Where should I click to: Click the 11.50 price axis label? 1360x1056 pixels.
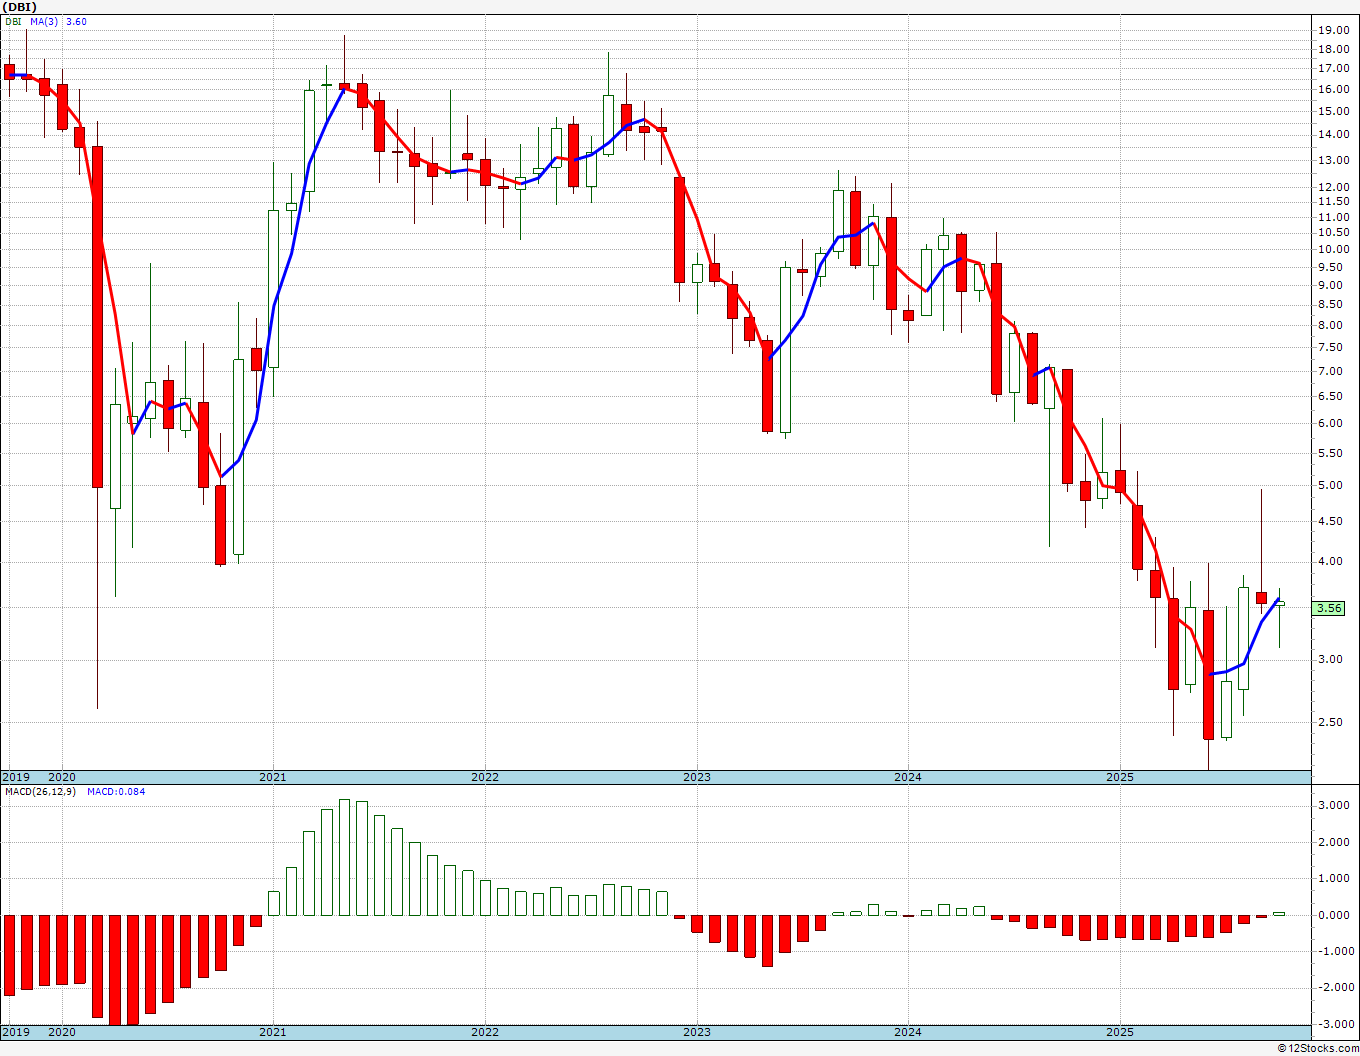[1333, 202]
